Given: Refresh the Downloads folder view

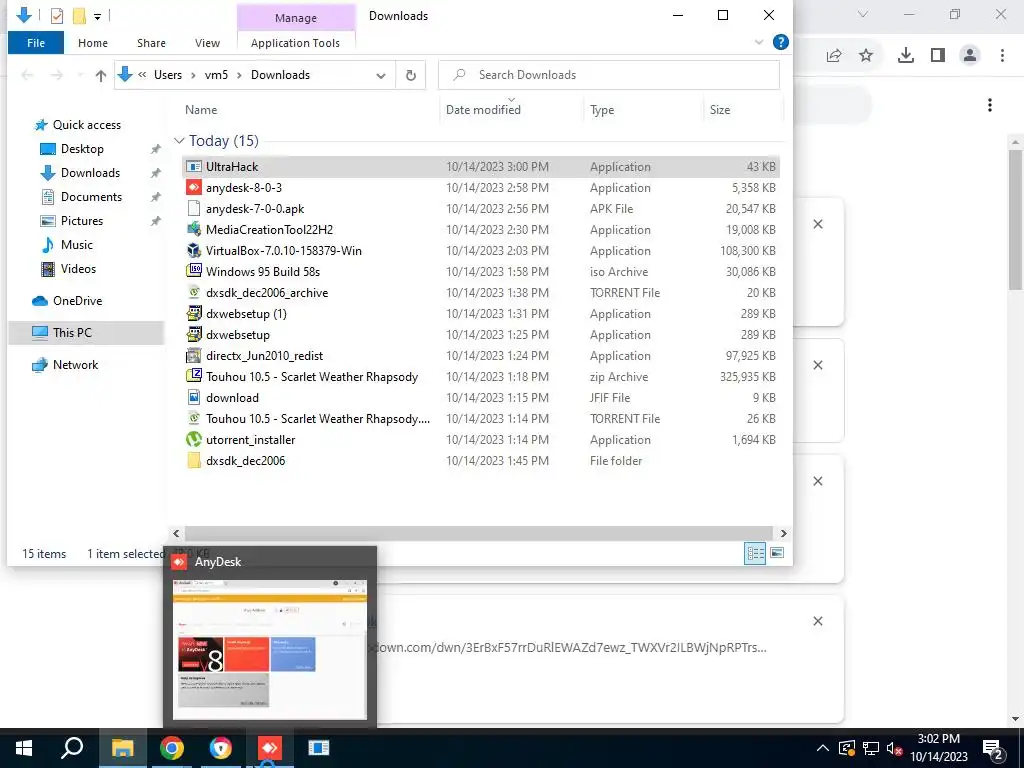Looking at the screenshot, I should point(411,75).
